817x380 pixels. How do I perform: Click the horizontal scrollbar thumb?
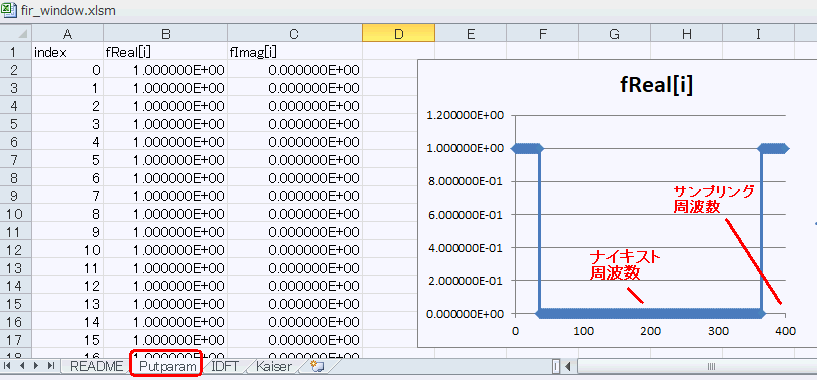[710, 366]
